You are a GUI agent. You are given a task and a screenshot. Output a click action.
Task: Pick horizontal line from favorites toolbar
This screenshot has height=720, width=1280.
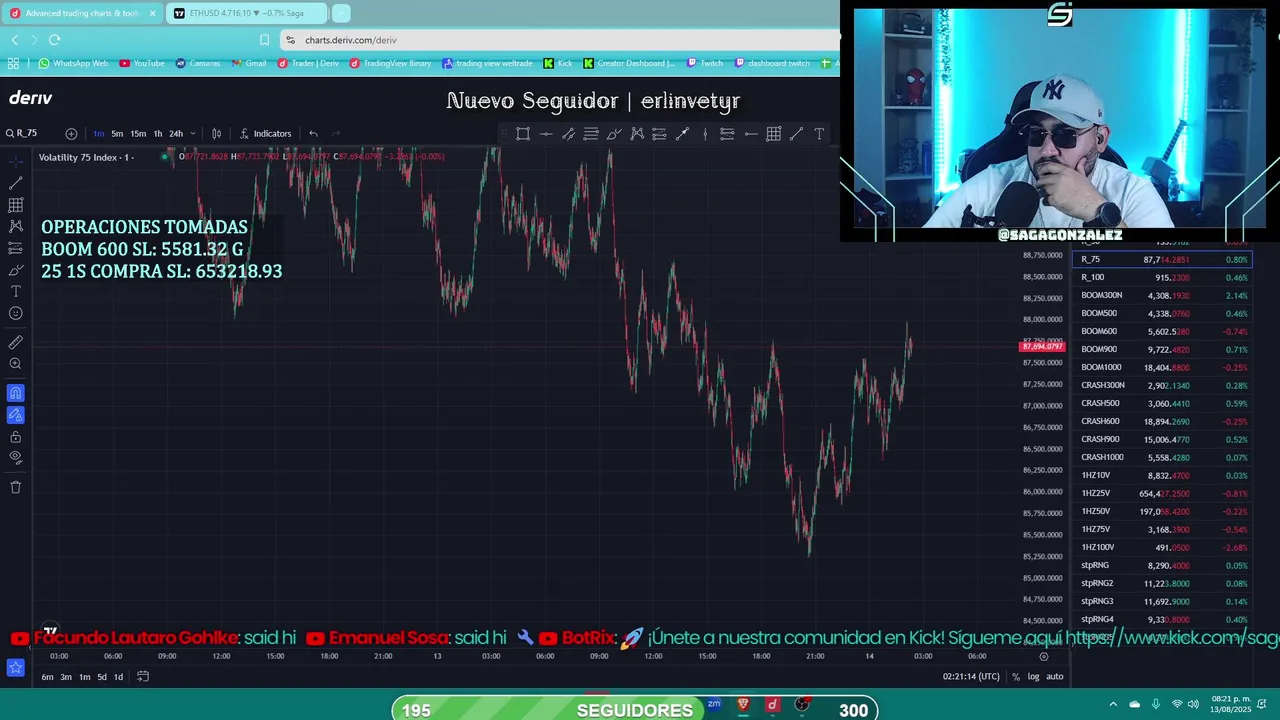coord(546,134)
